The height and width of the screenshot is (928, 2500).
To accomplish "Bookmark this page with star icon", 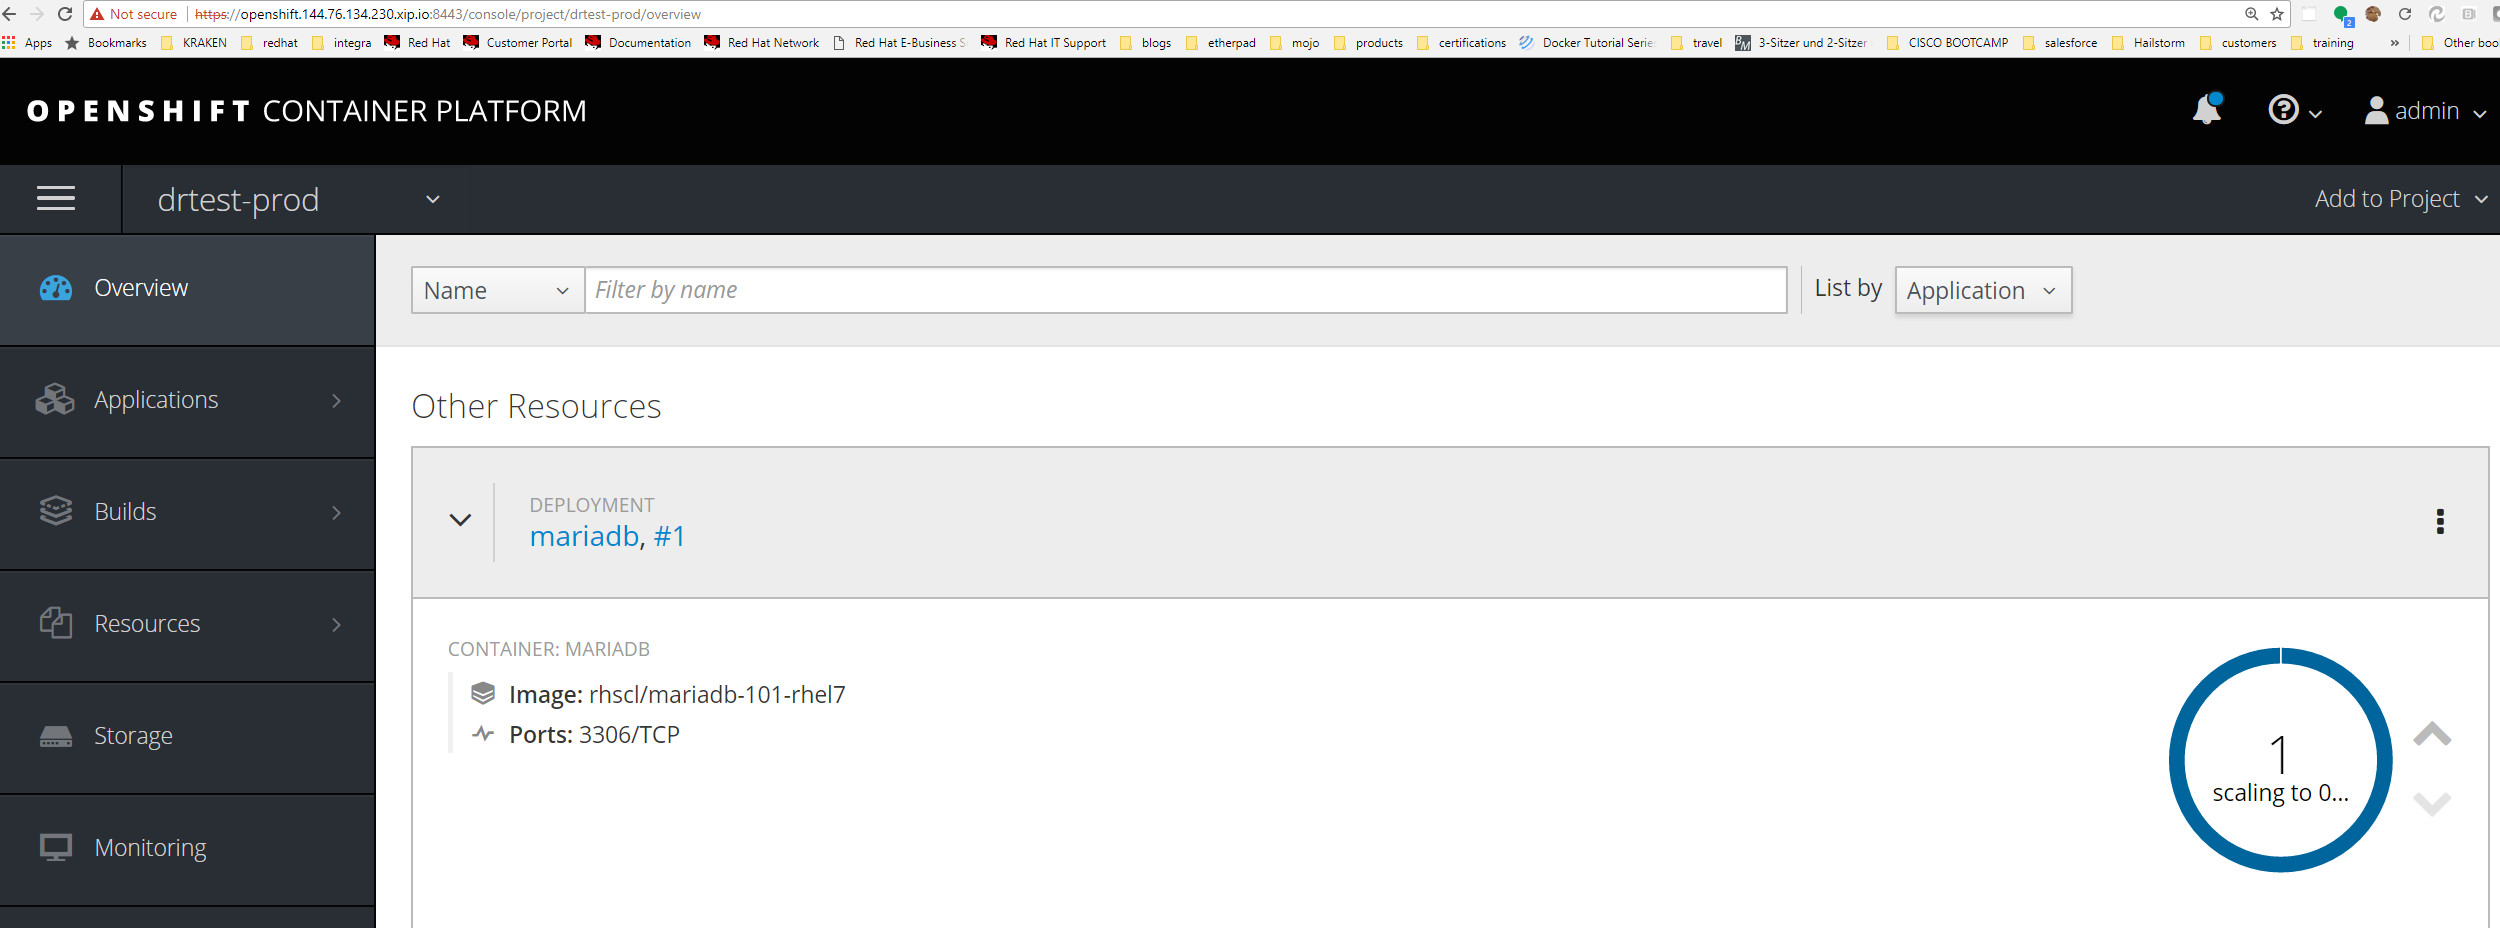I will tap(2277, 14).
